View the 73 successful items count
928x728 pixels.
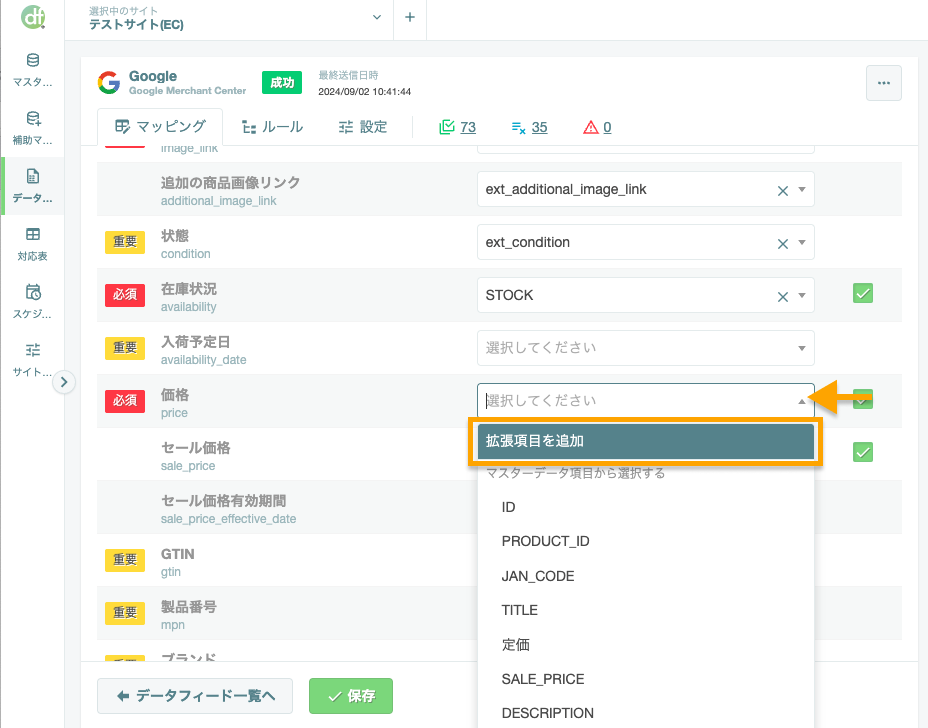457,127
